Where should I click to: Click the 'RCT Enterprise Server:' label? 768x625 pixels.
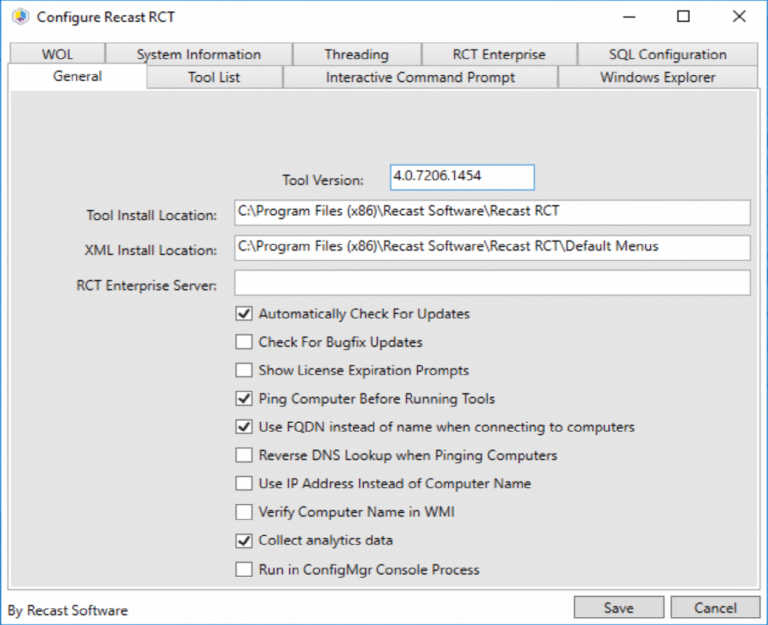[x=146, y=286]
